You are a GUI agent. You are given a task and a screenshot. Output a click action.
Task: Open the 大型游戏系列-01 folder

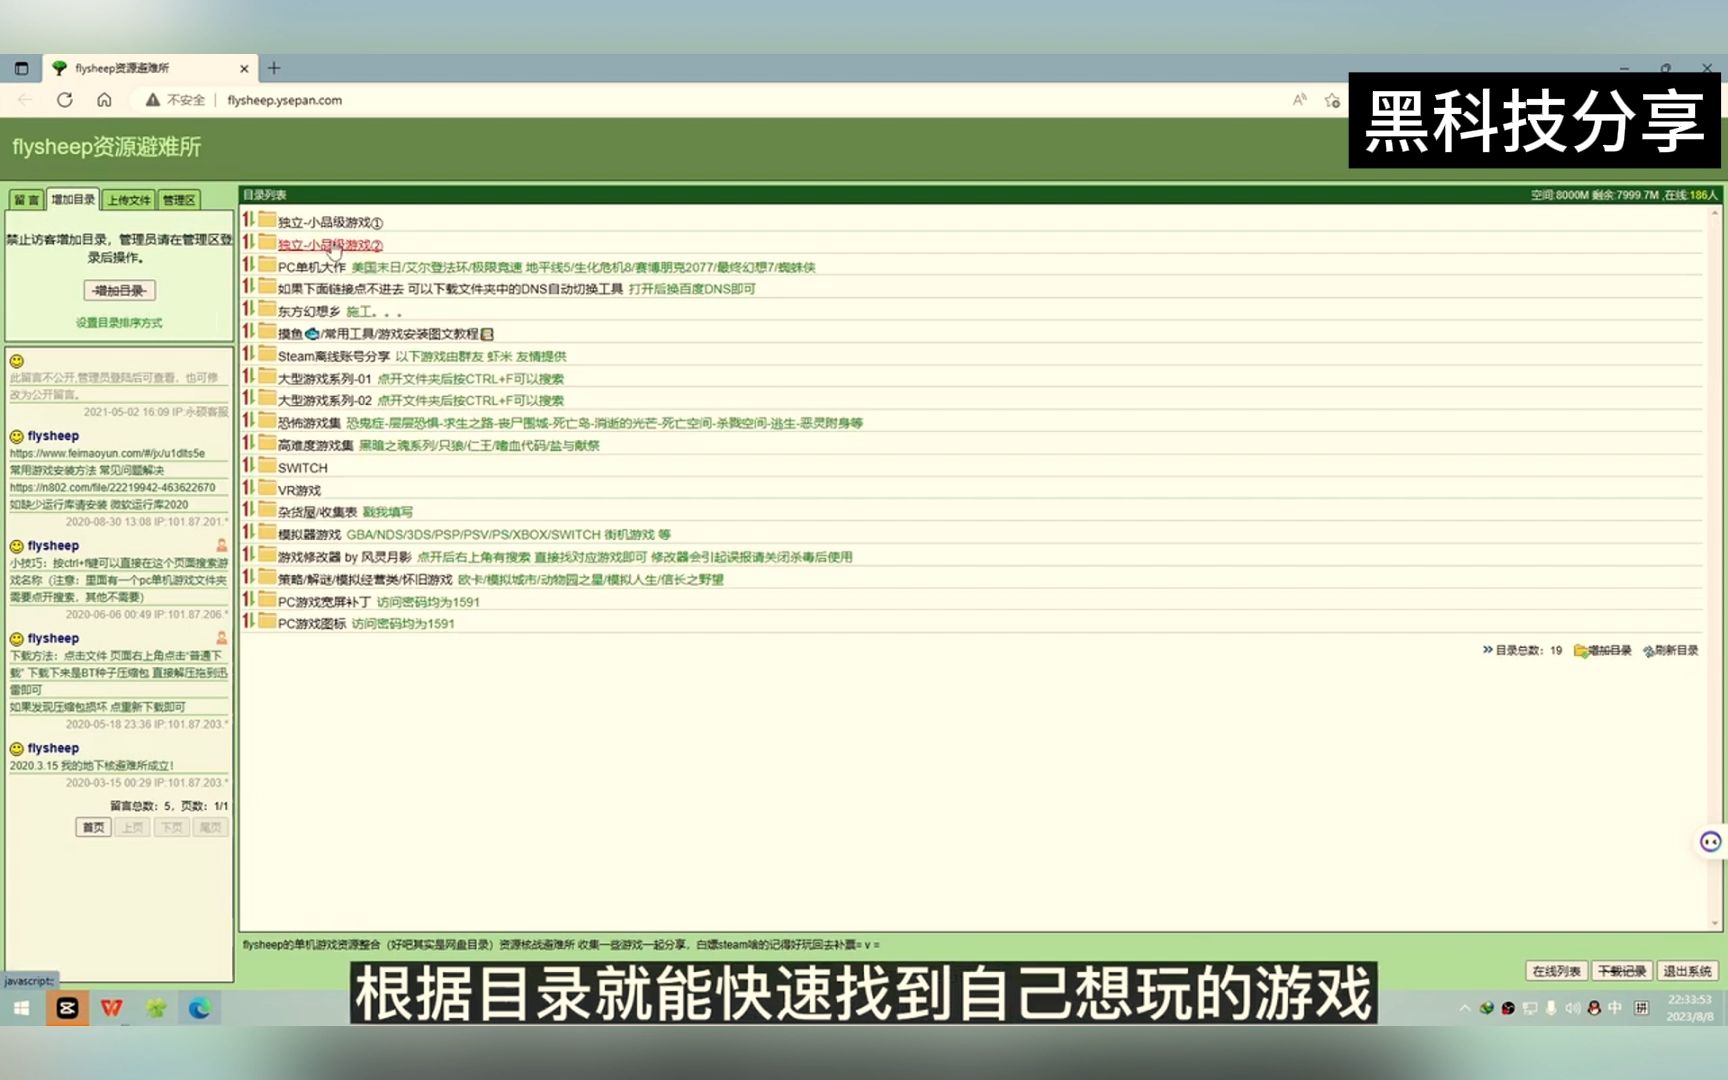click(x=324, y=379)
